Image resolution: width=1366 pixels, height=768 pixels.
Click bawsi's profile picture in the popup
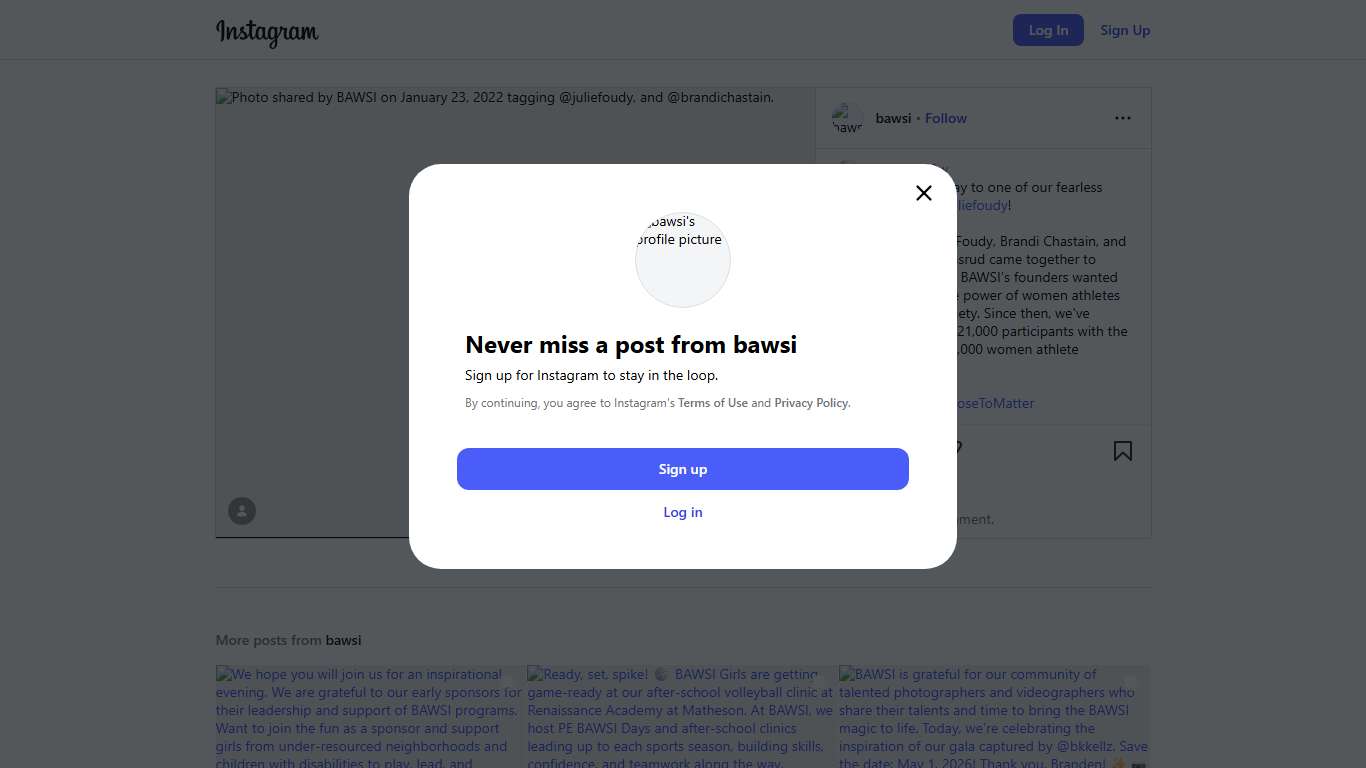(x=683, y=259)
